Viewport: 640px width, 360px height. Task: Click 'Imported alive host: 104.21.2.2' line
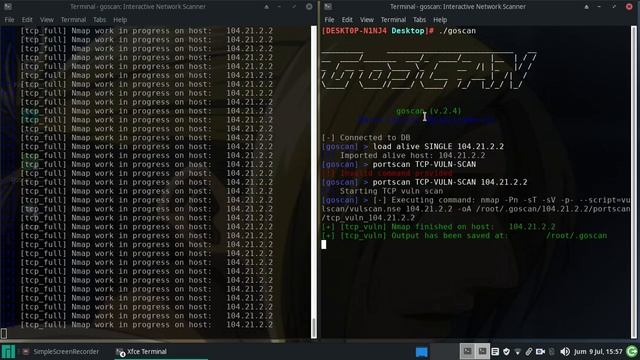pos(412,156)
